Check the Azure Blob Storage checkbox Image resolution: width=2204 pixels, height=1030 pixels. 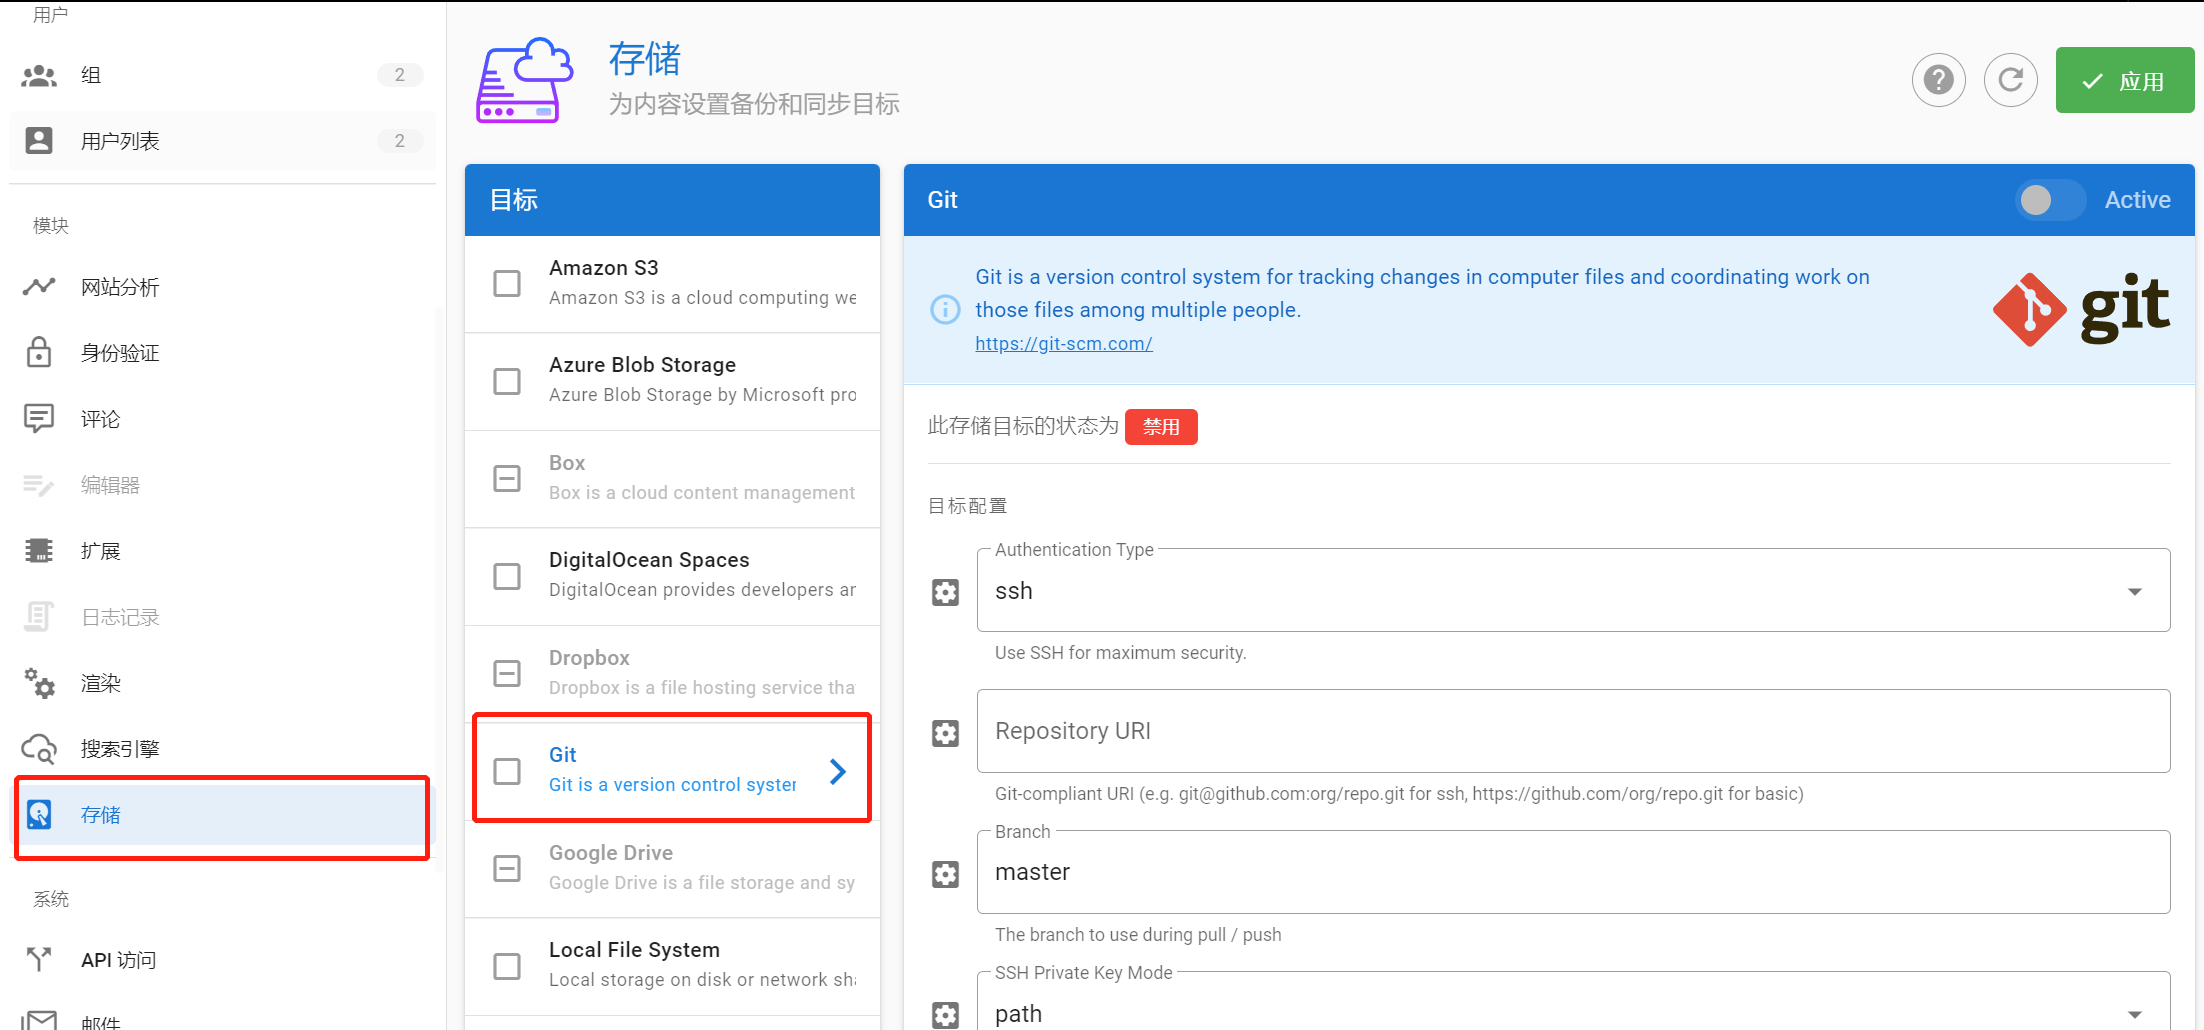coord(507,381)
